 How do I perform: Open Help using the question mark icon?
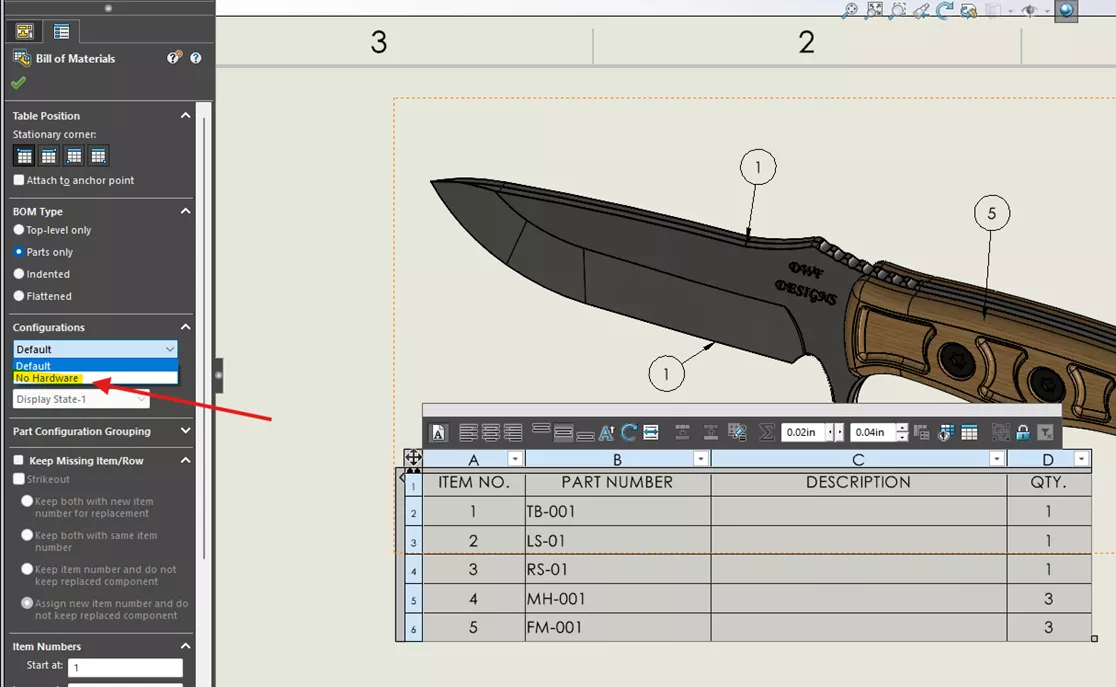coord(195,57)
